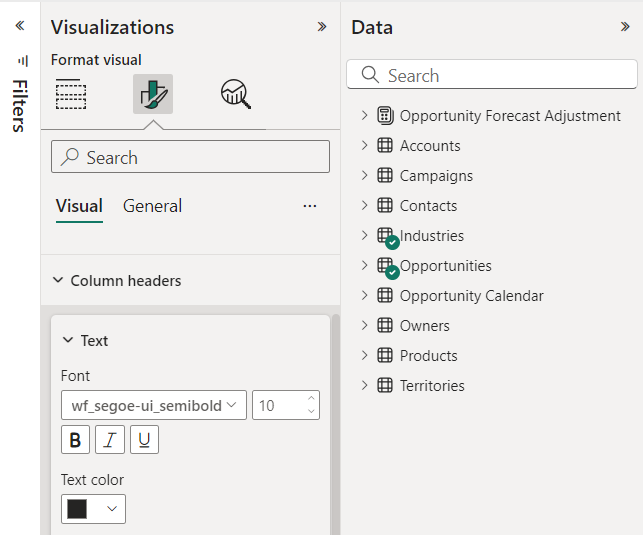The width and height of the screenshot is (643, 535).
Task: Open the font family dropdown
Action: 153,405
